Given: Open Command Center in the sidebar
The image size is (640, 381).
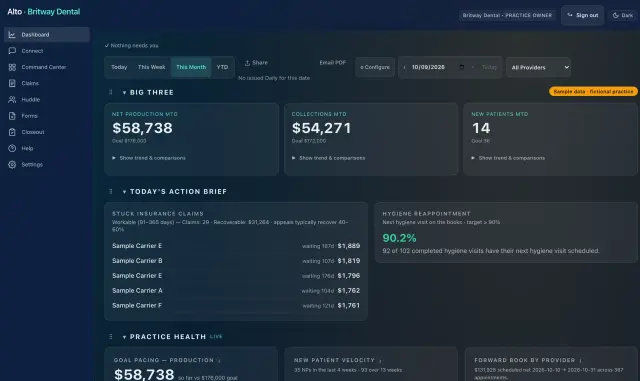Looking at the screenshot, I should pyautogui.click(x=47, y=67).
